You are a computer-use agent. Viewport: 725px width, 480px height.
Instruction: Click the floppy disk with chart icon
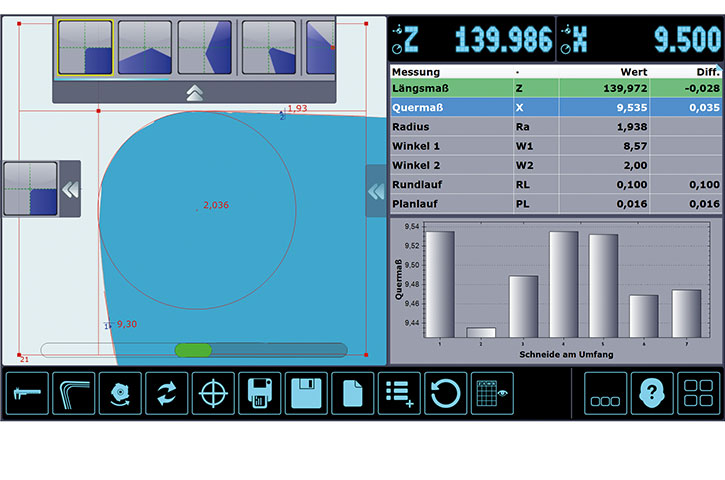pyautogui.click(x=260, y=394)
